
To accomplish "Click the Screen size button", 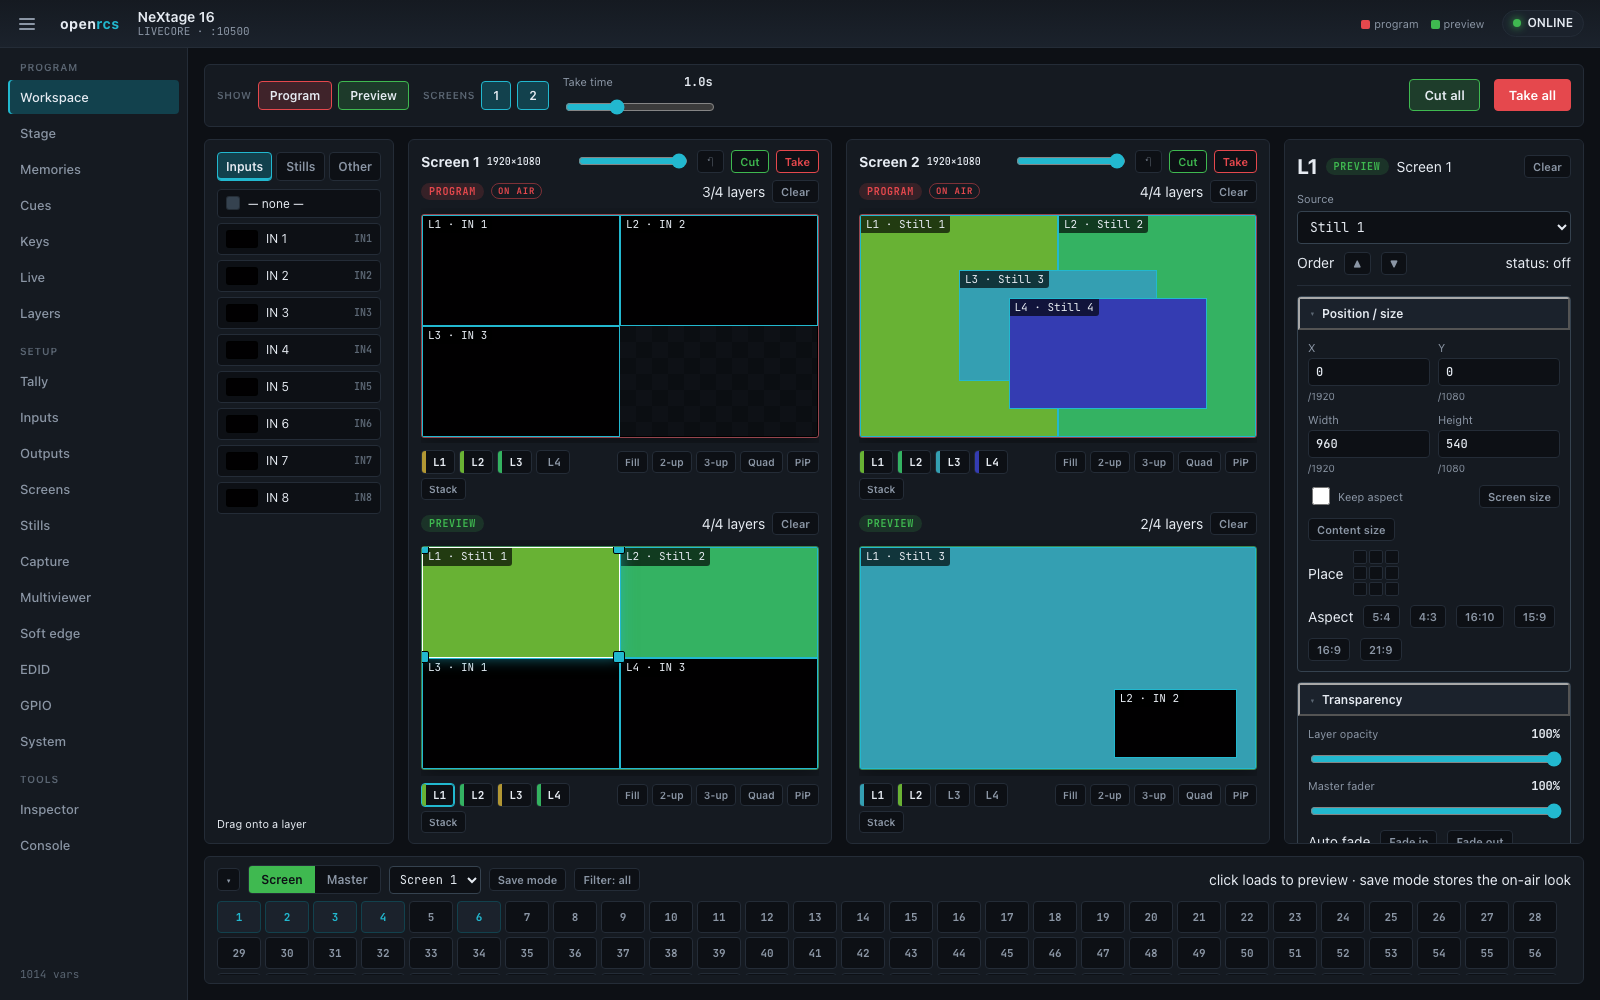I will pos(1518,497).
